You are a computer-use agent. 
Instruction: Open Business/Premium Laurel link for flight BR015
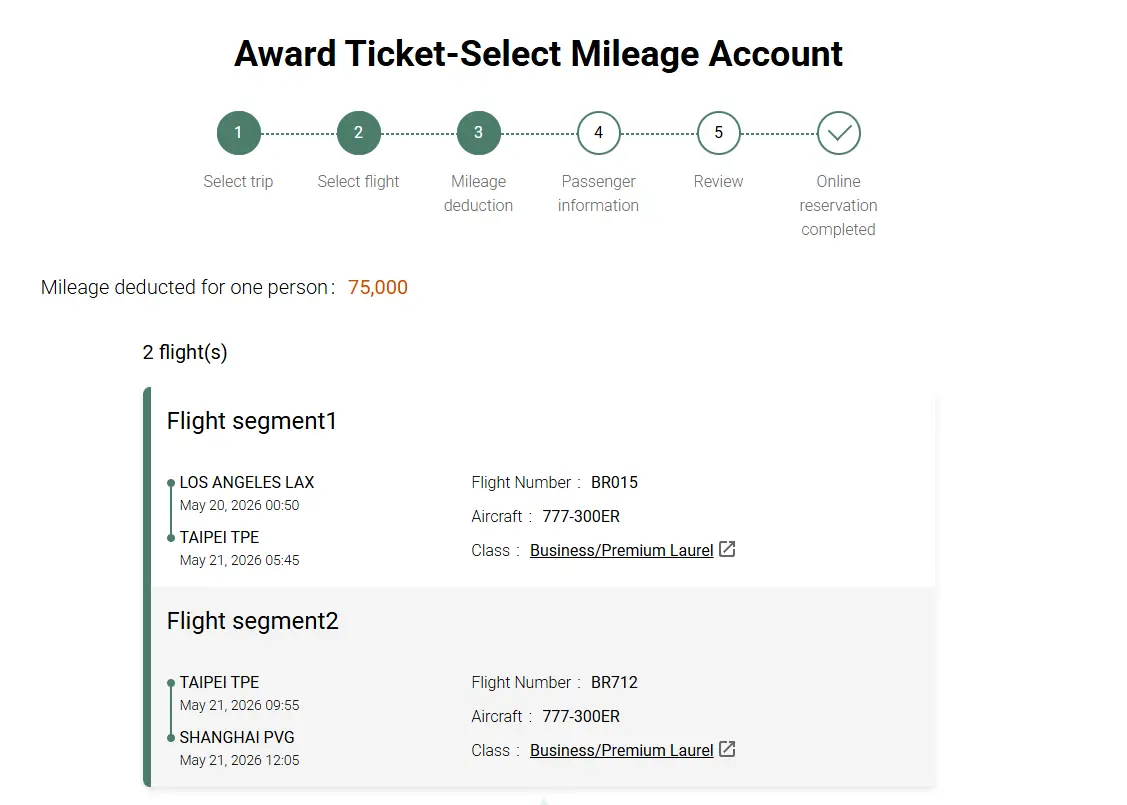620,549
